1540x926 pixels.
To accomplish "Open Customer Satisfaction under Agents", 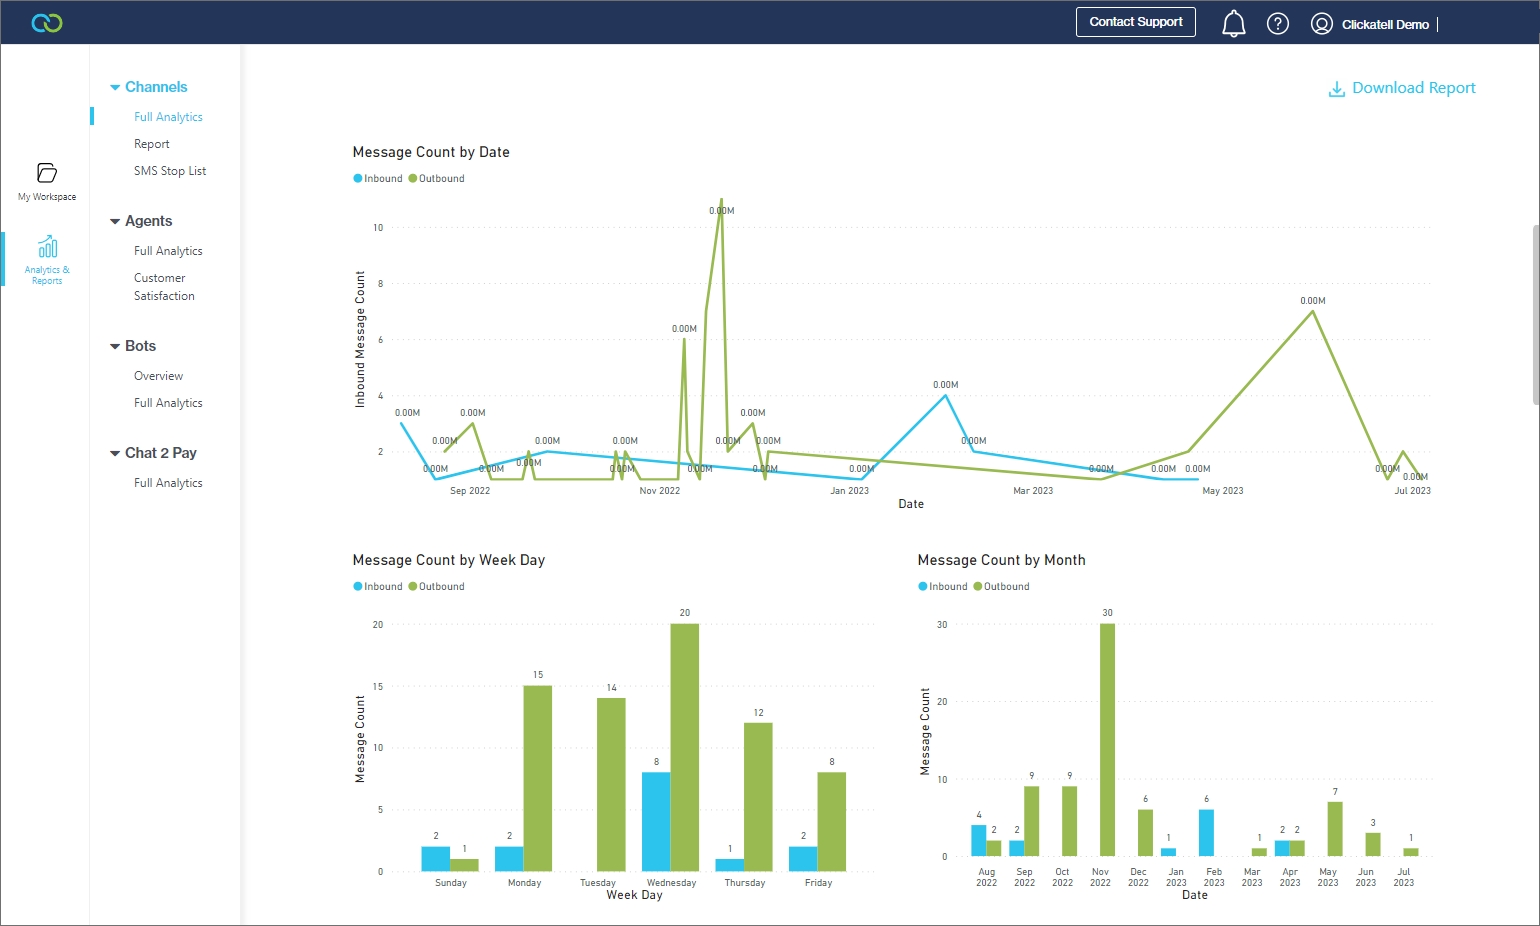I will 164,287.
